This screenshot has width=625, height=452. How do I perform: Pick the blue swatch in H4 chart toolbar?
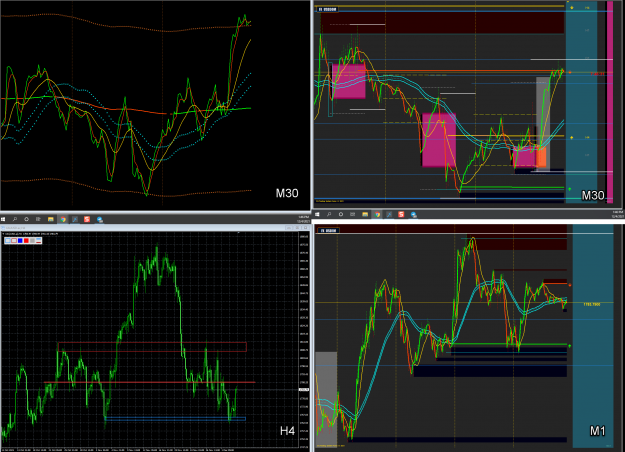click(20, 240)
